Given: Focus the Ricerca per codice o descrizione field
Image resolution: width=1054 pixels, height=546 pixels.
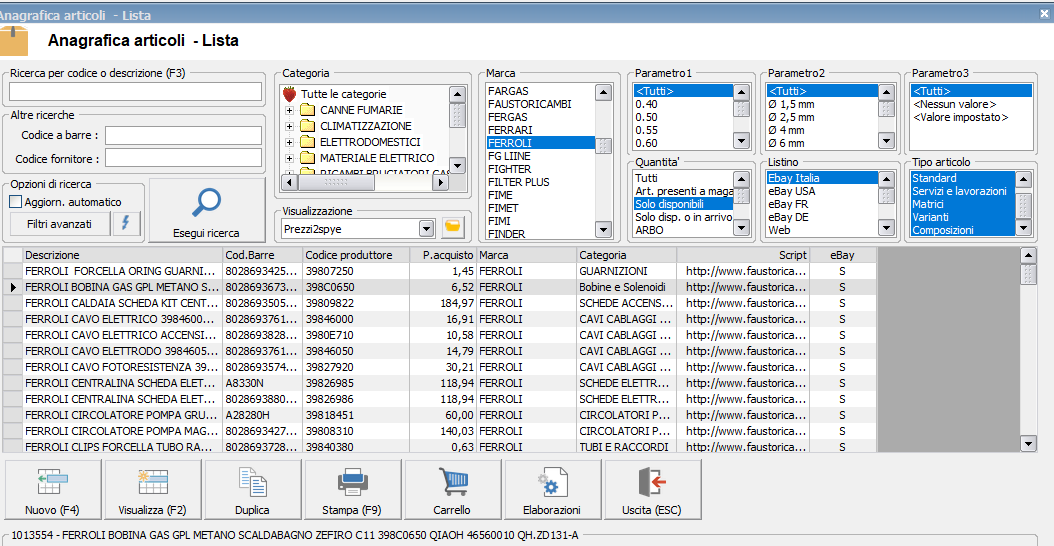Looking at the screenshot, I should (x=135, y=91).
